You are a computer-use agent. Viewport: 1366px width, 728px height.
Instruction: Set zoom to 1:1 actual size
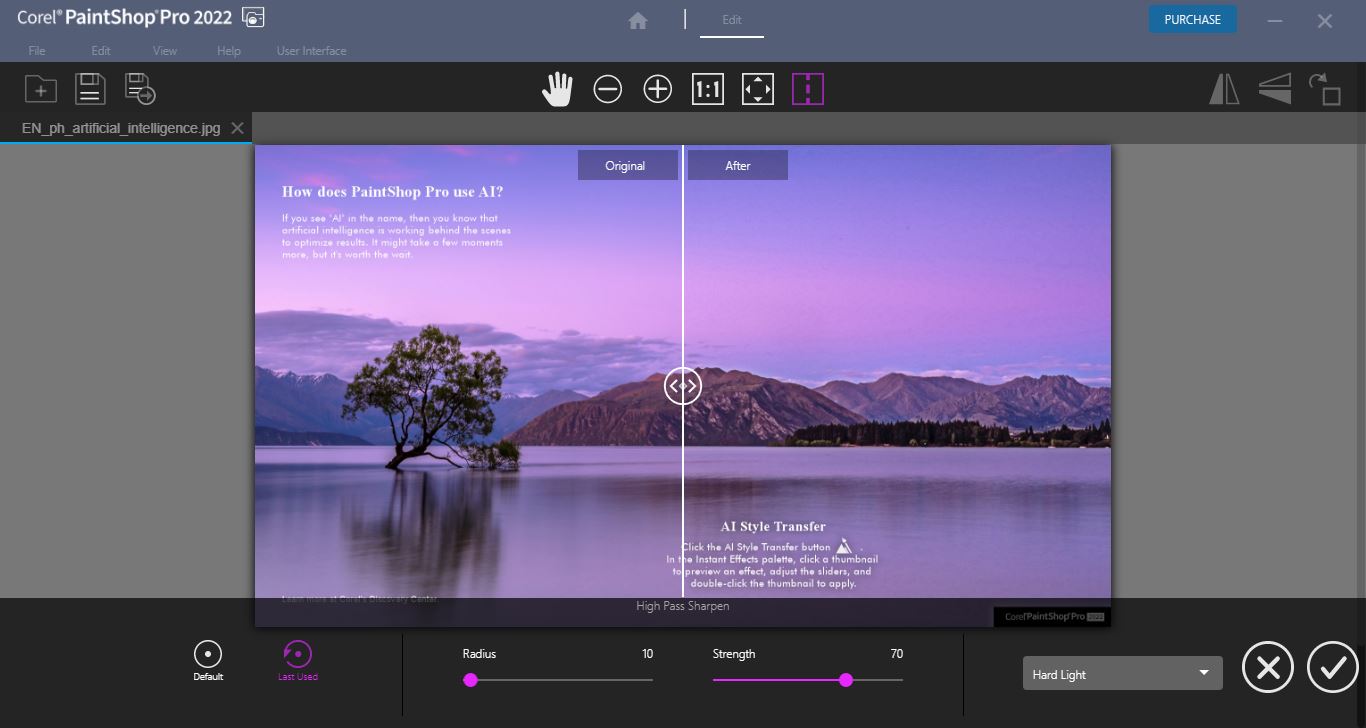[707, 89]
